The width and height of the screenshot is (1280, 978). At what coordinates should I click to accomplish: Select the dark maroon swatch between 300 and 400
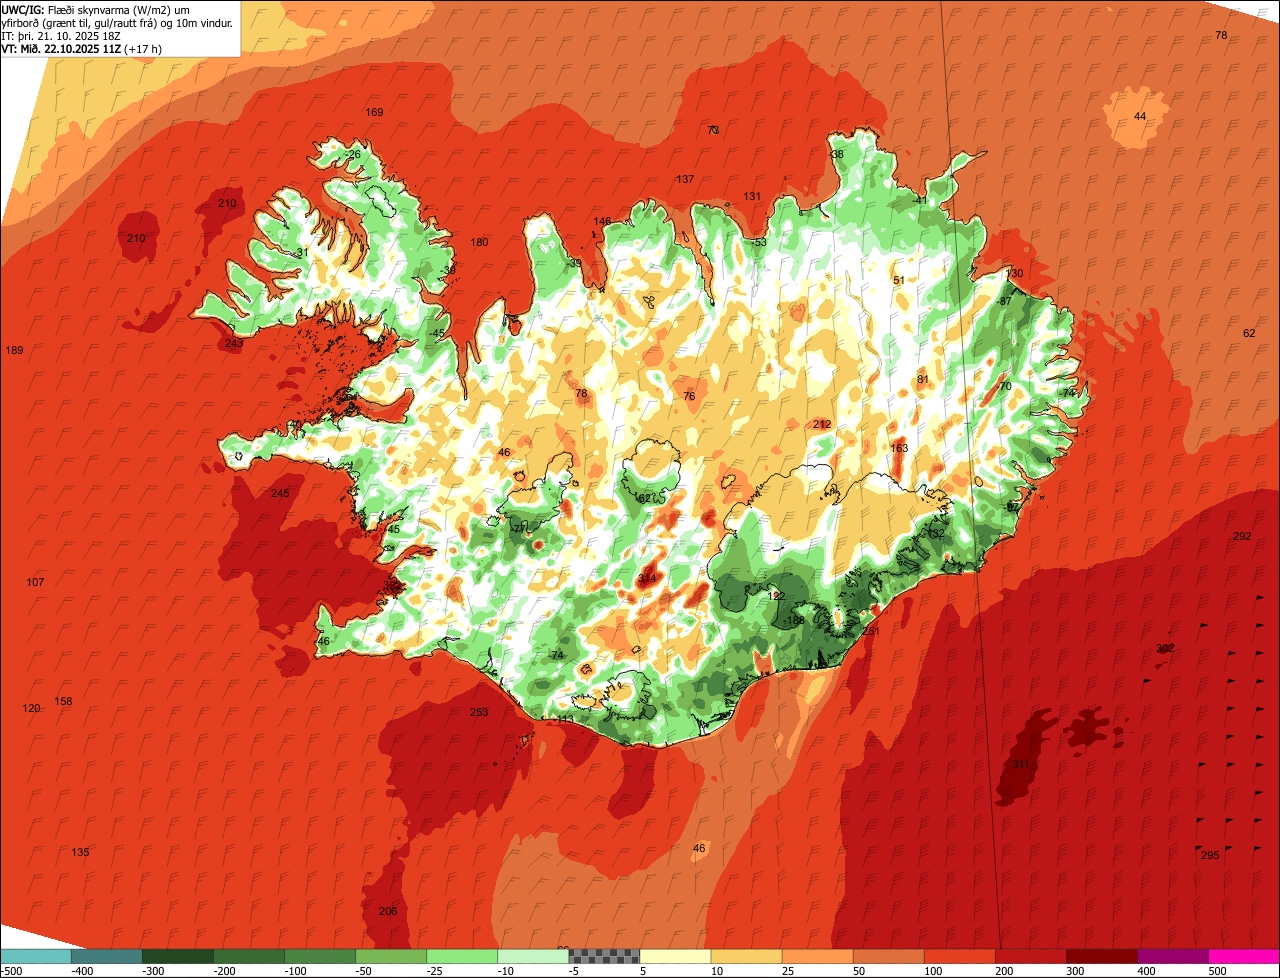[x=1101, y=956]
